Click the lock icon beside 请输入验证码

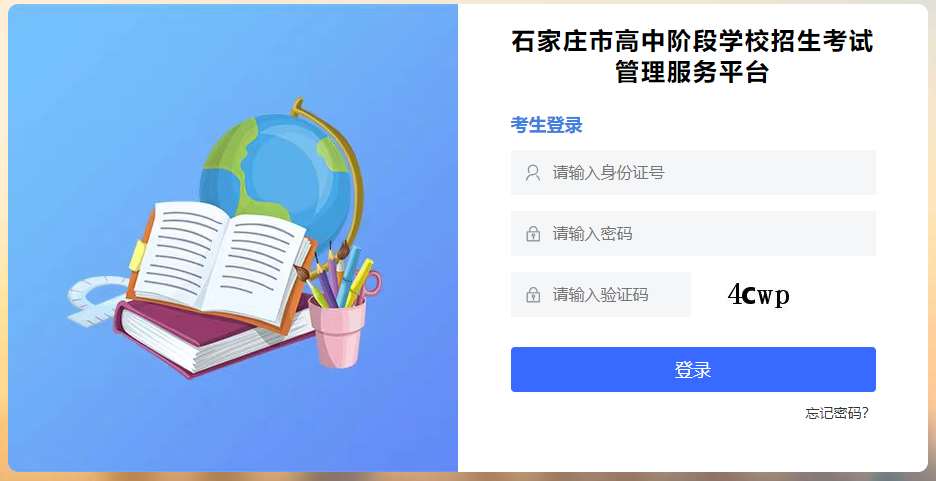click(x=532, y=295)
